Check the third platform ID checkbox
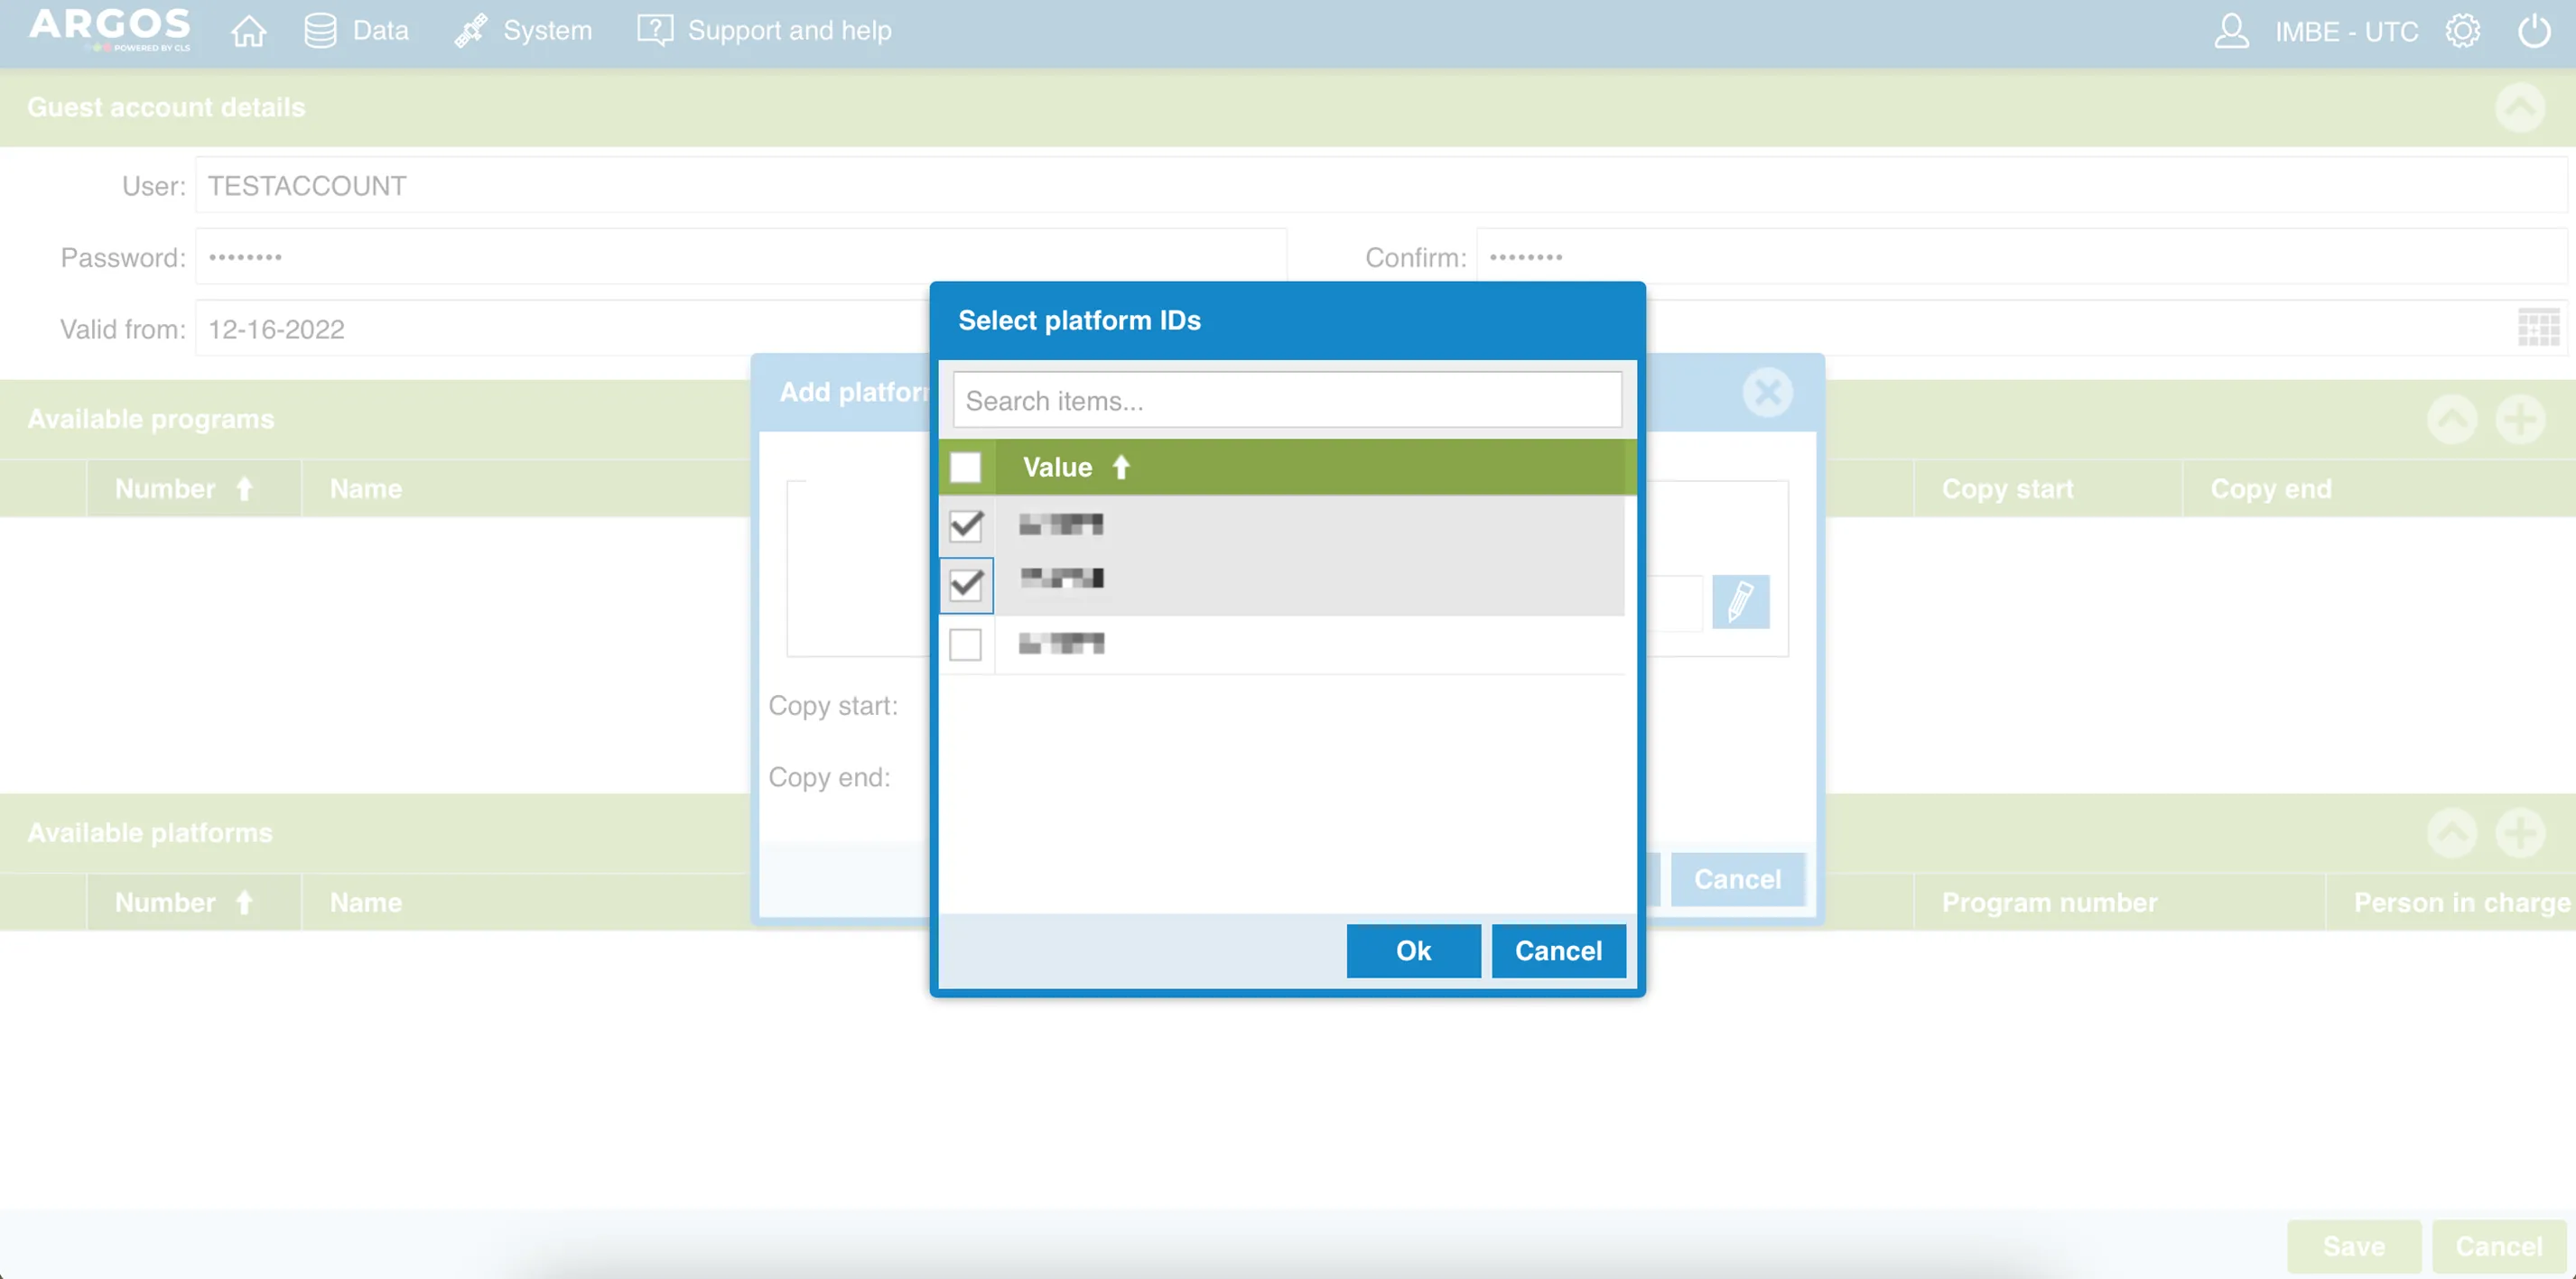 [965, 644]
